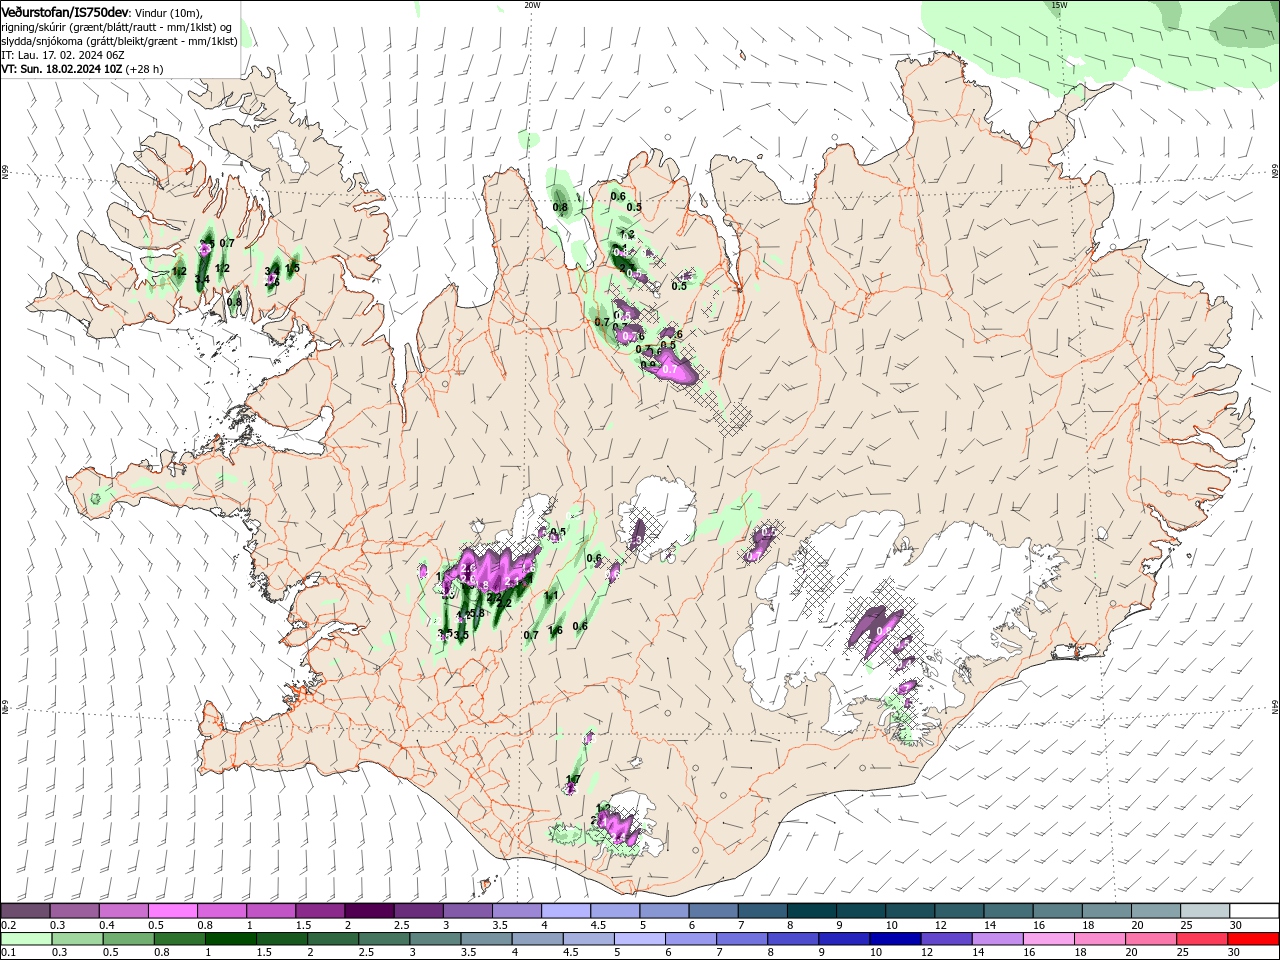
Task: Click the lower legend swatch starting at 0.5
Action: point(127,939)
